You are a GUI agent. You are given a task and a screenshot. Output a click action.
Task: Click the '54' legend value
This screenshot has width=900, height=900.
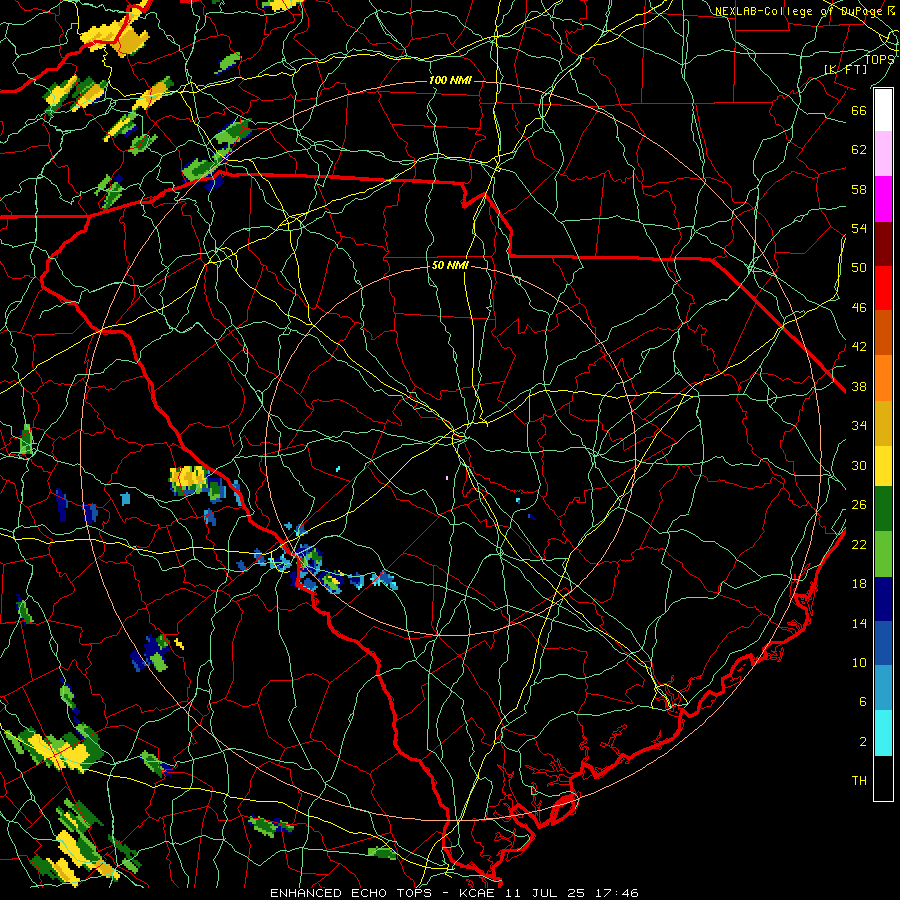coord(859,228)
